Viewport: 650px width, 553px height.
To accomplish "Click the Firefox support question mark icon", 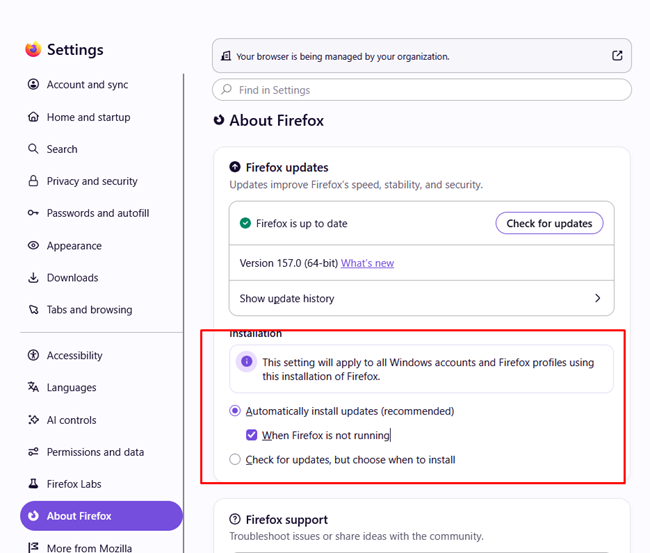I will [235, 519].
